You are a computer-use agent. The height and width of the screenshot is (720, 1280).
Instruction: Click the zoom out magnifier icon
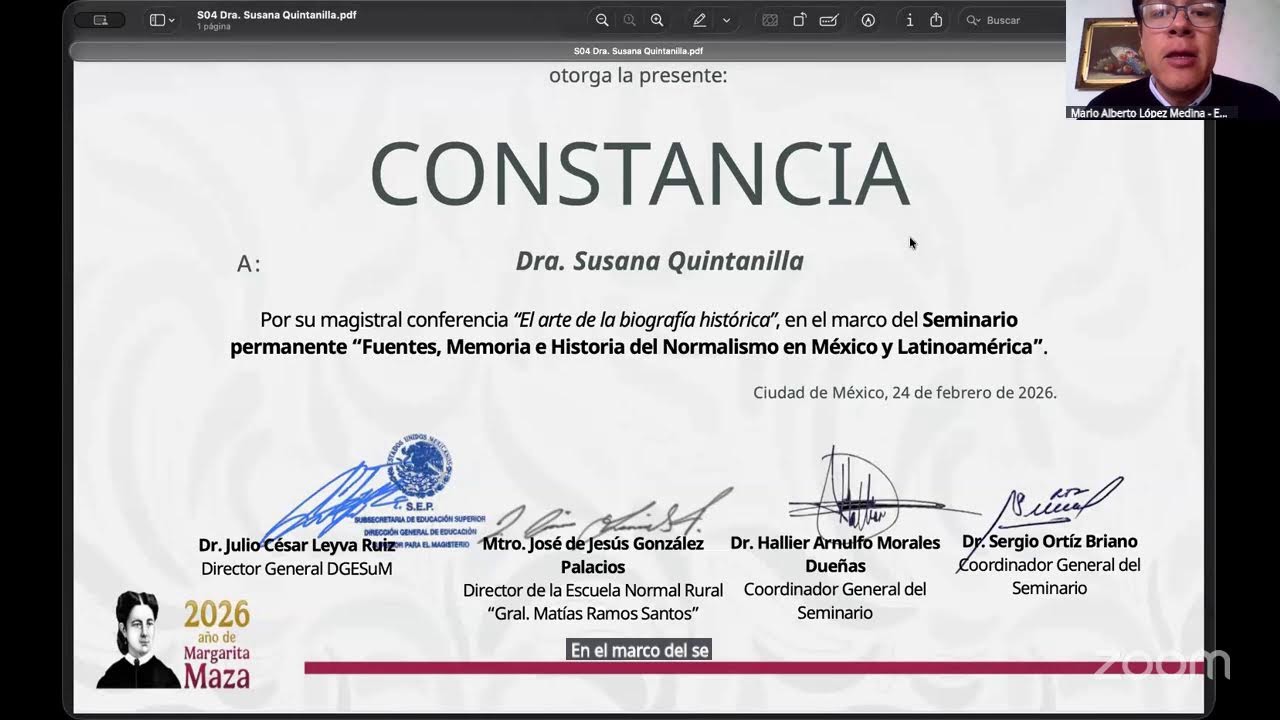click(x=602, y=20)
